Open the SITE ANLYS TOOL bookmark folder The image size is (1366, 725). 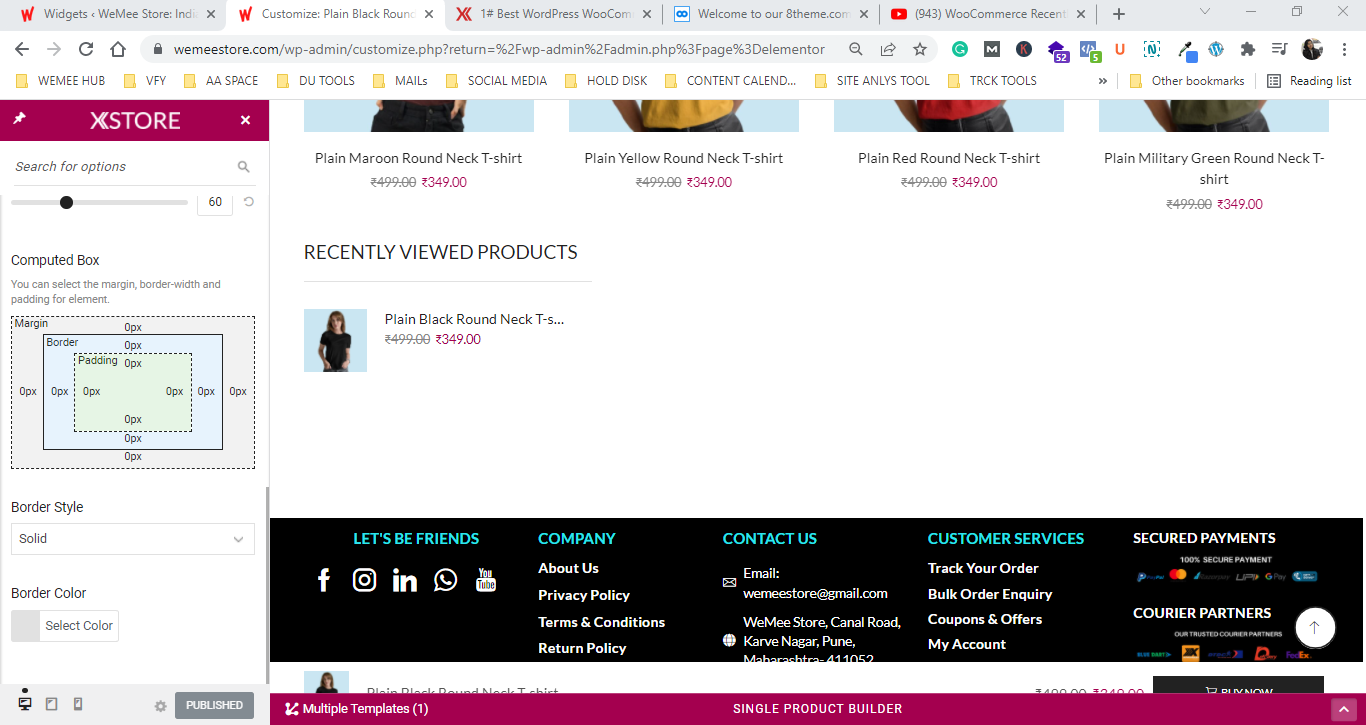[873, 81]
